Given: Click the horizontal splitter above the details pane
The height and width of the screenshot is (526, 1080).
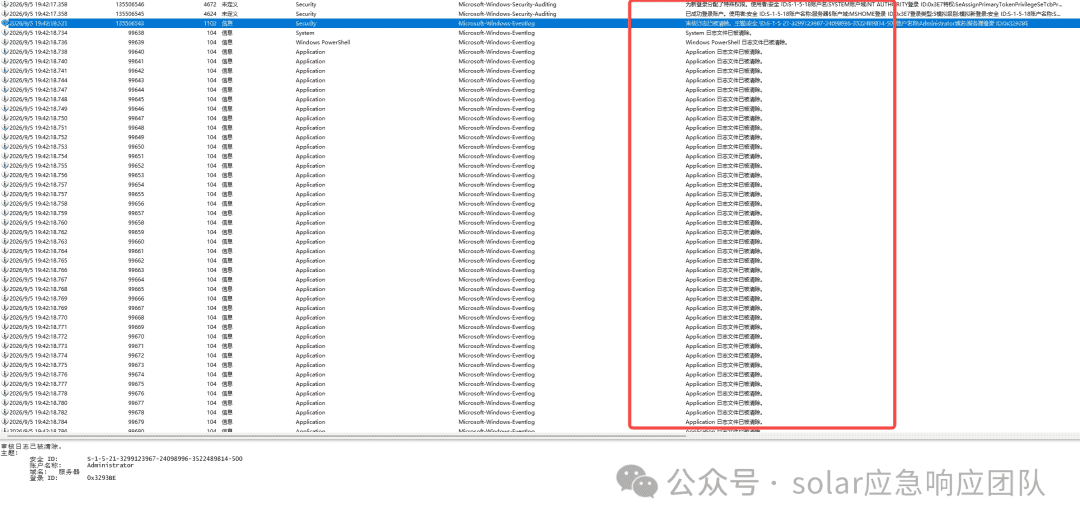Looking at the screenshot, I should [540, 435].
